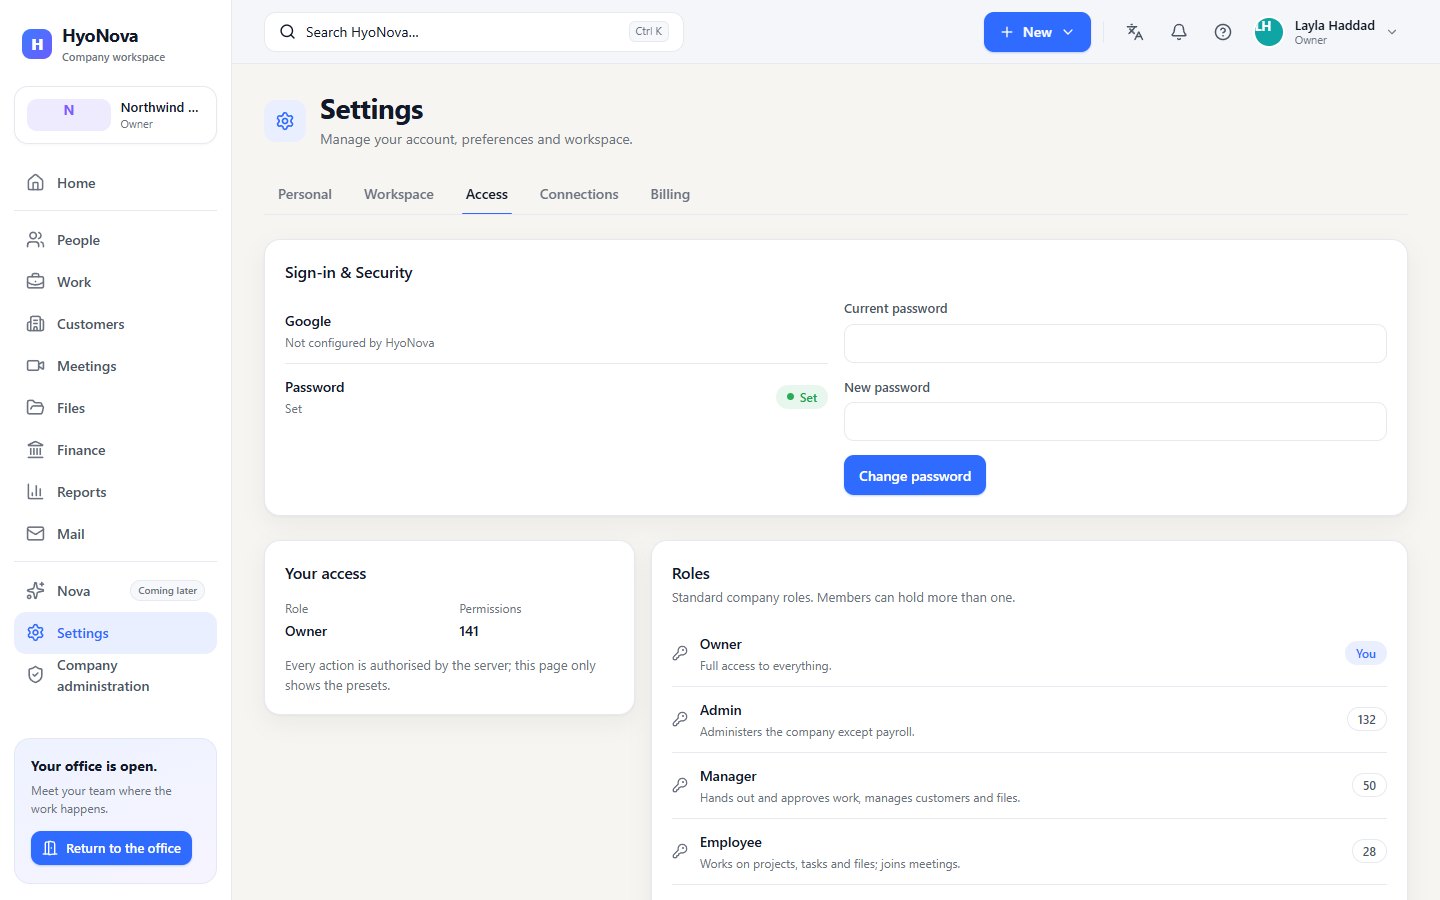Click the Change password button
This screenshot has width=1440, height=900.
pyautogui.click(x=915, y=475)
